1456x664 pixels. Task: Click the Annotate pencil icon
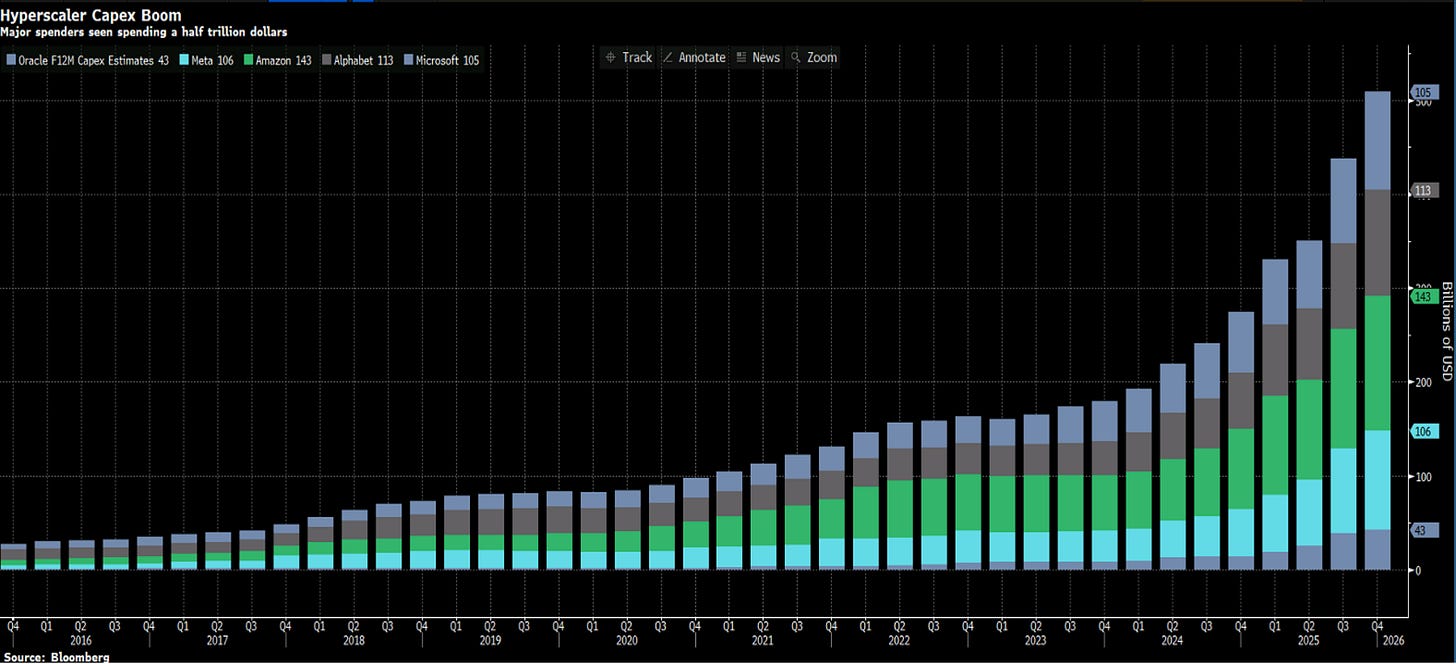pyautogui.click(x=669, y=58)
